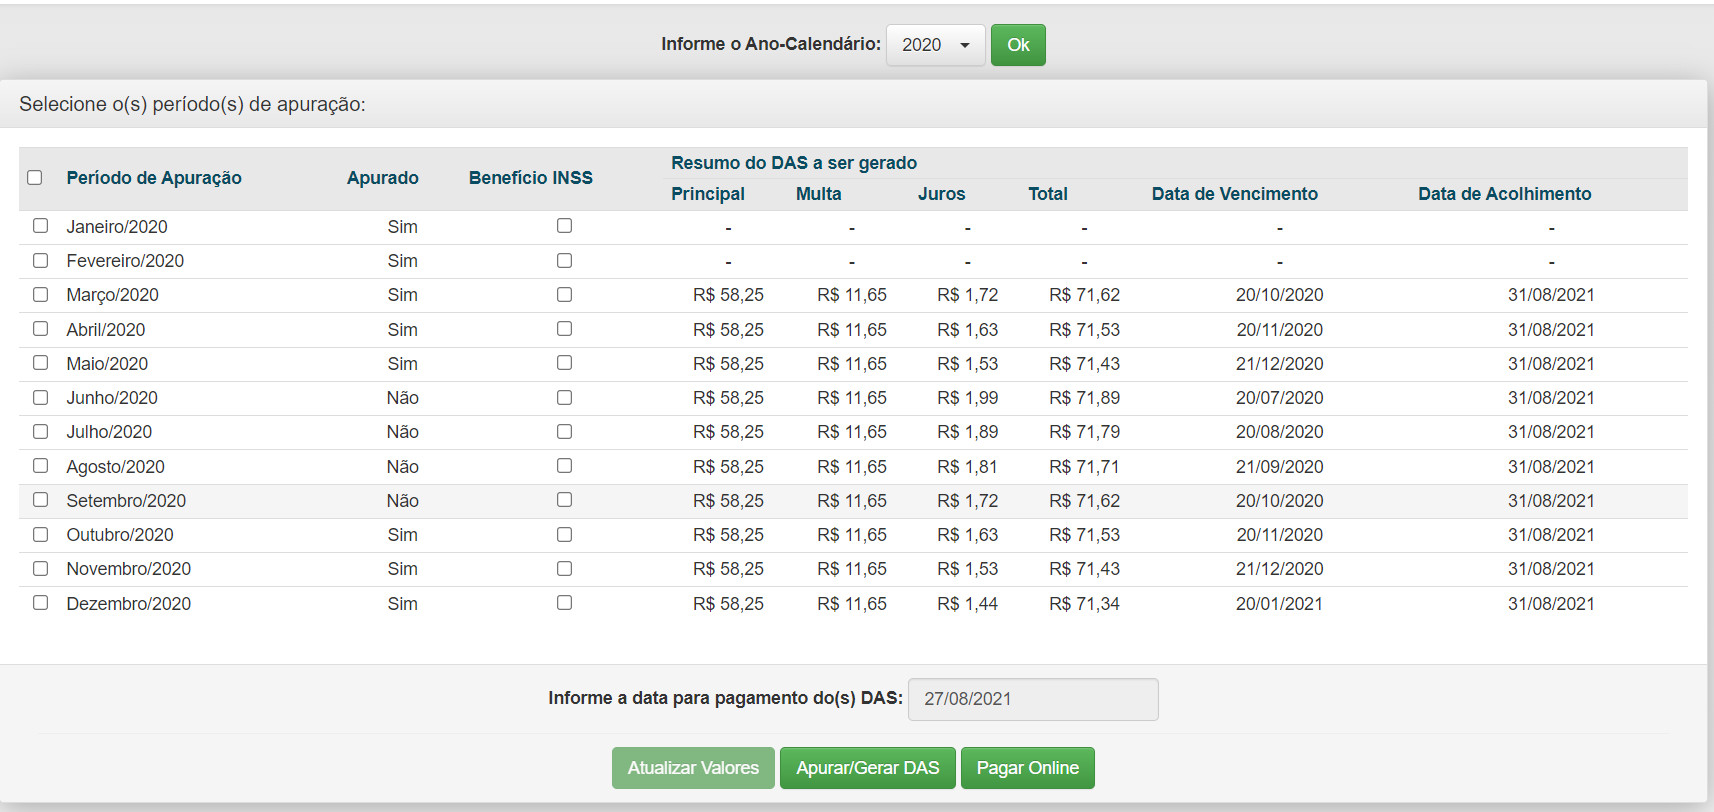Click the Julho/2020 period label
This screenshot has width=1714, height=812.
click(109, 432)
